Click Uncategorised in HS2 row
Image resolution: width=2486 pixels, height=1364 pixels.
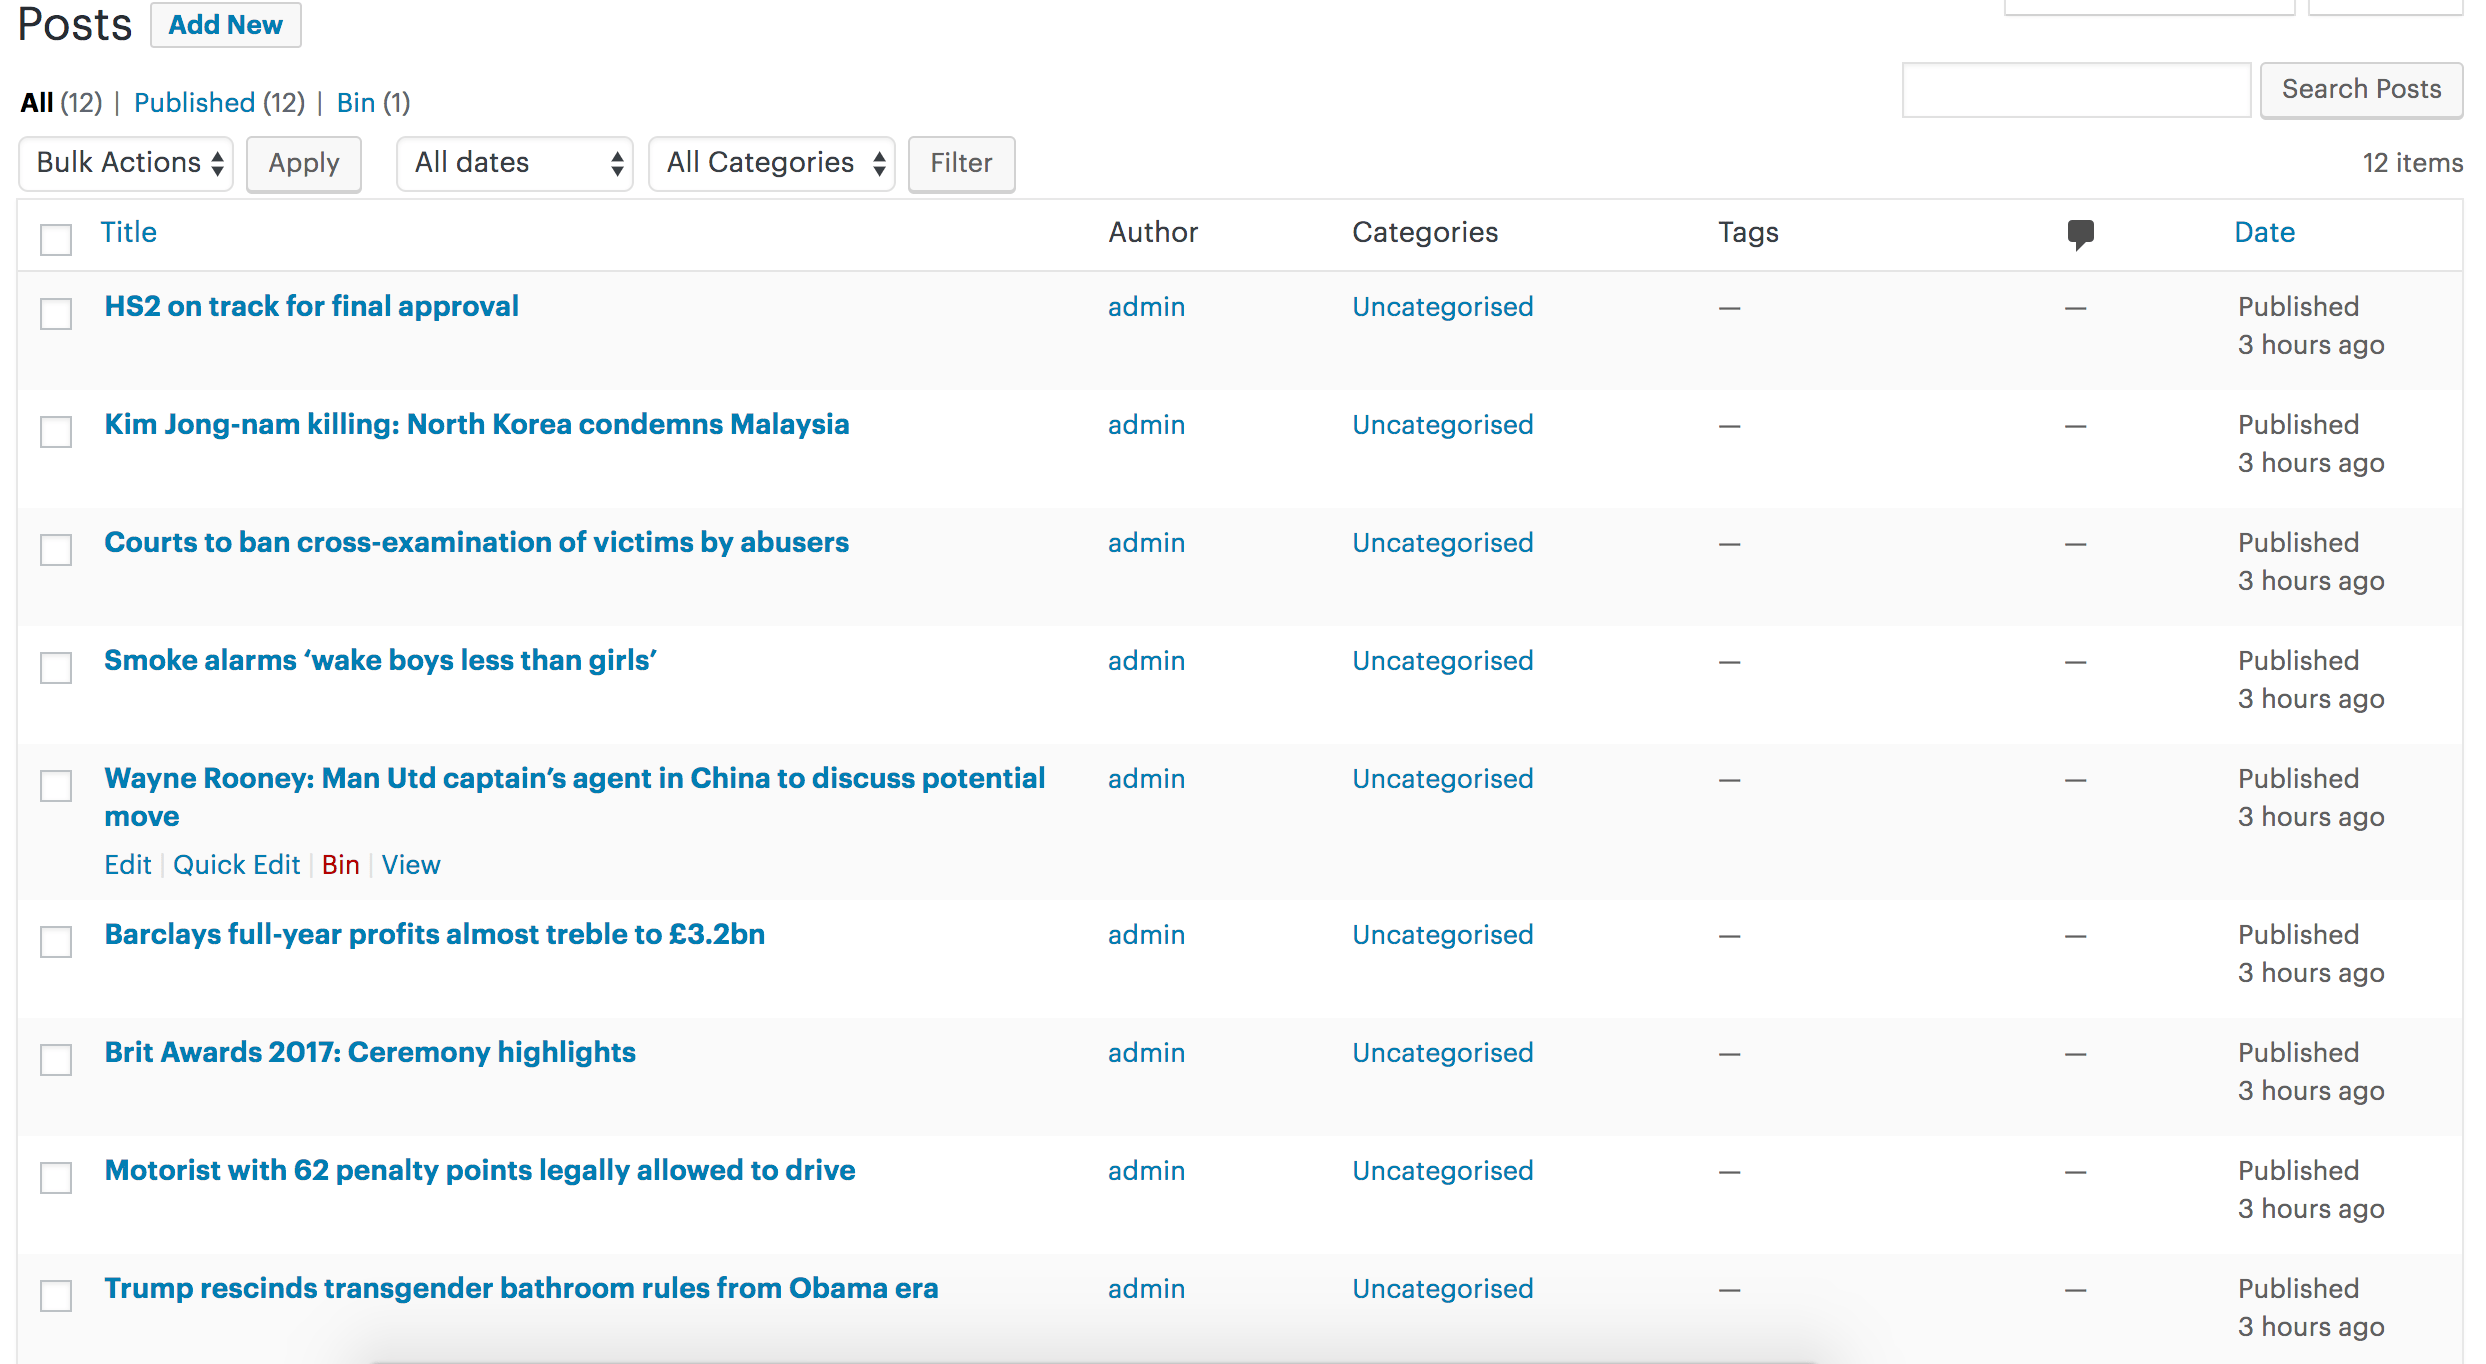1442,307
